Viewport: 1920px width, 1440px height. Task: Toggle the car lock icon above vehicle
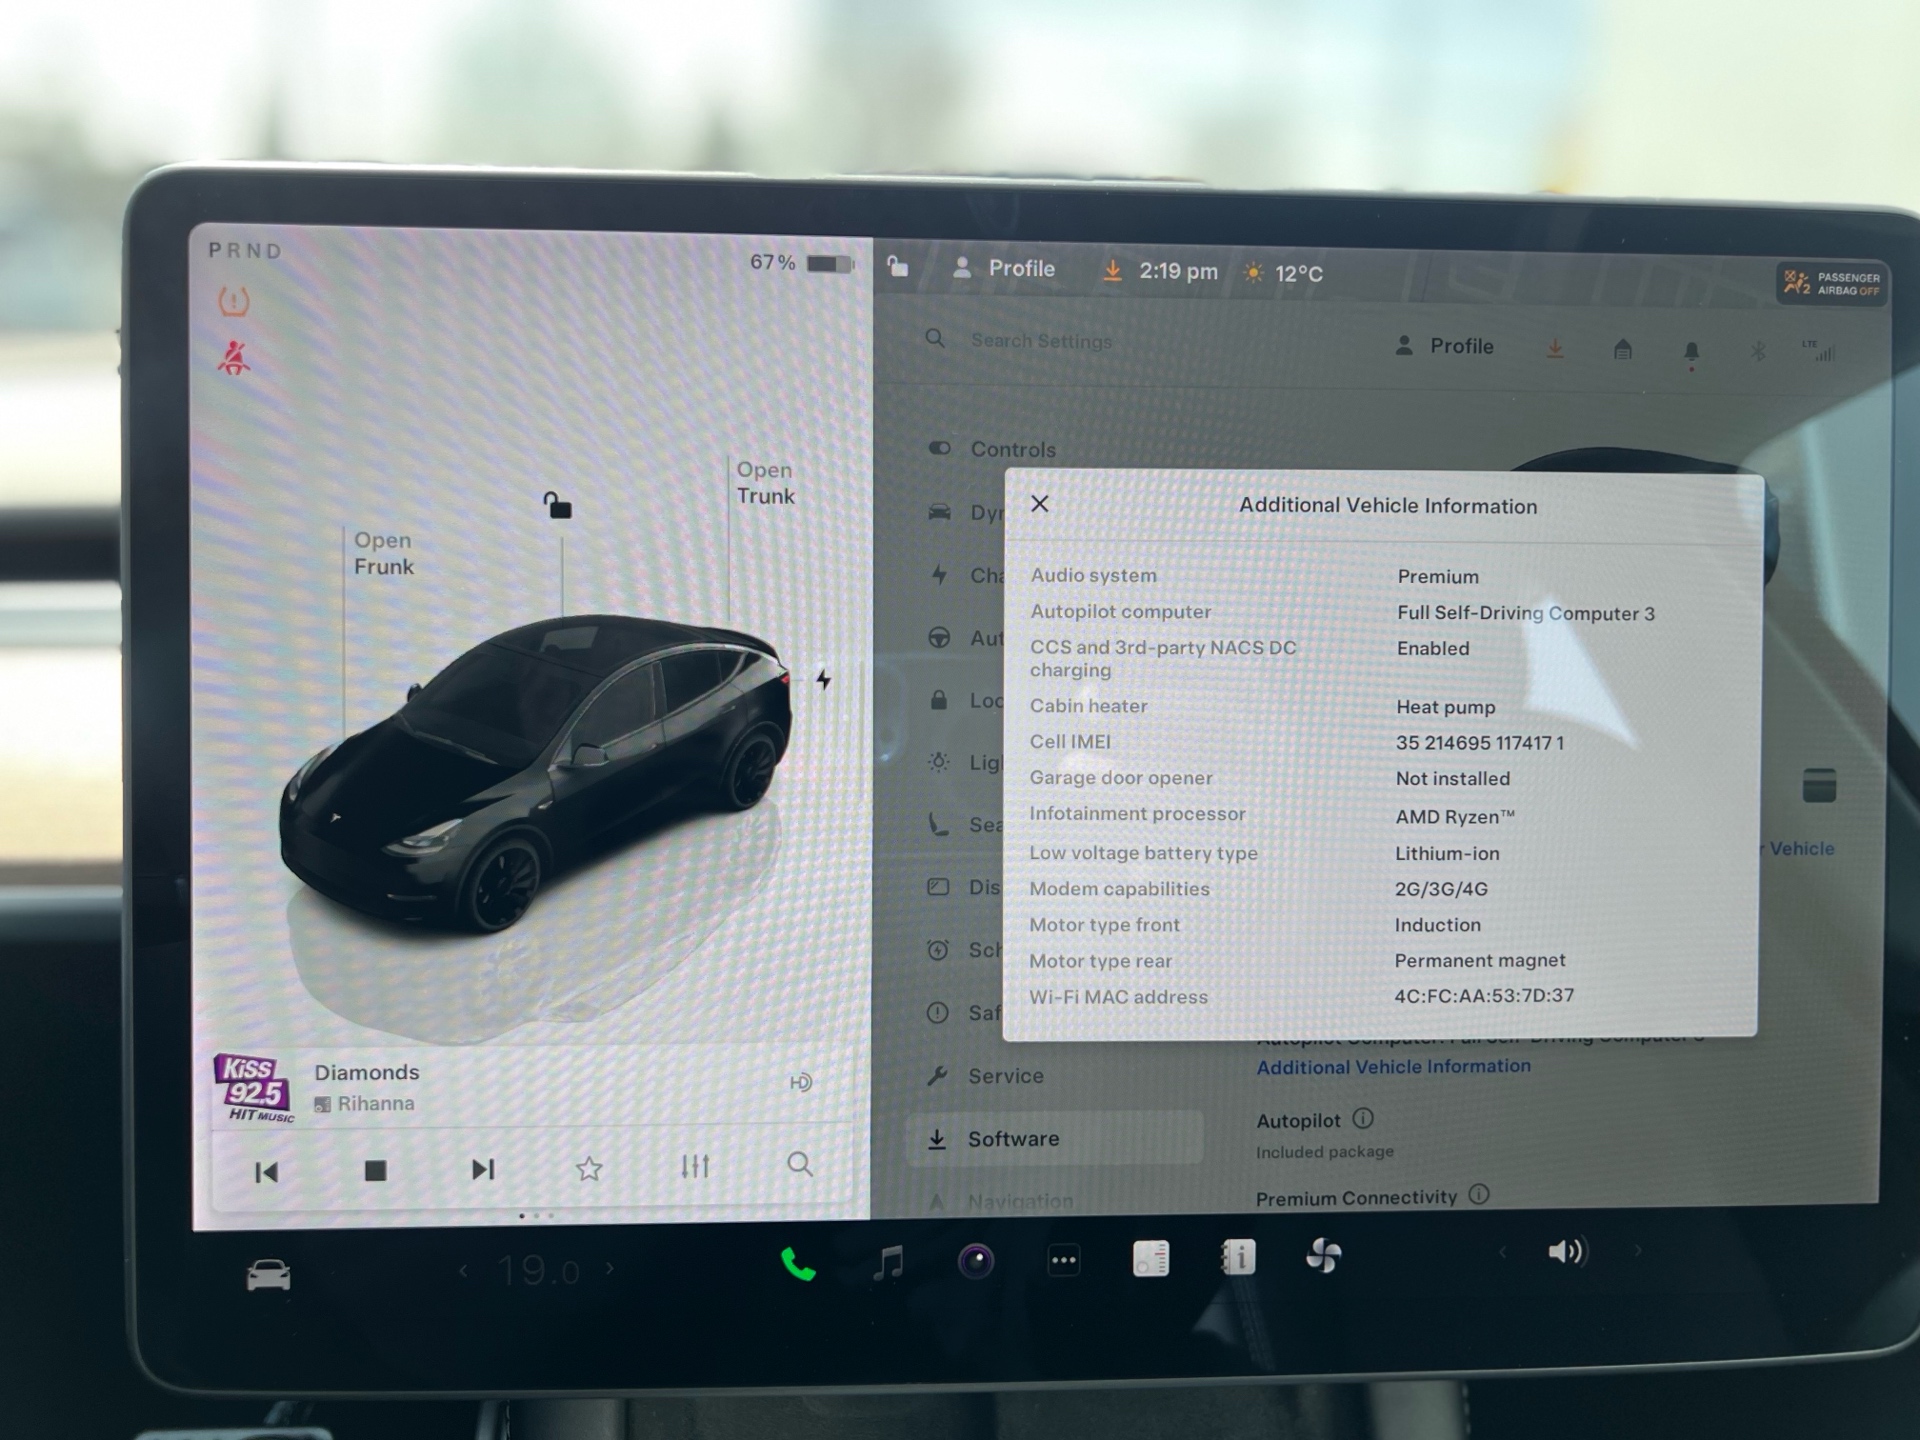tap(557, 505)
